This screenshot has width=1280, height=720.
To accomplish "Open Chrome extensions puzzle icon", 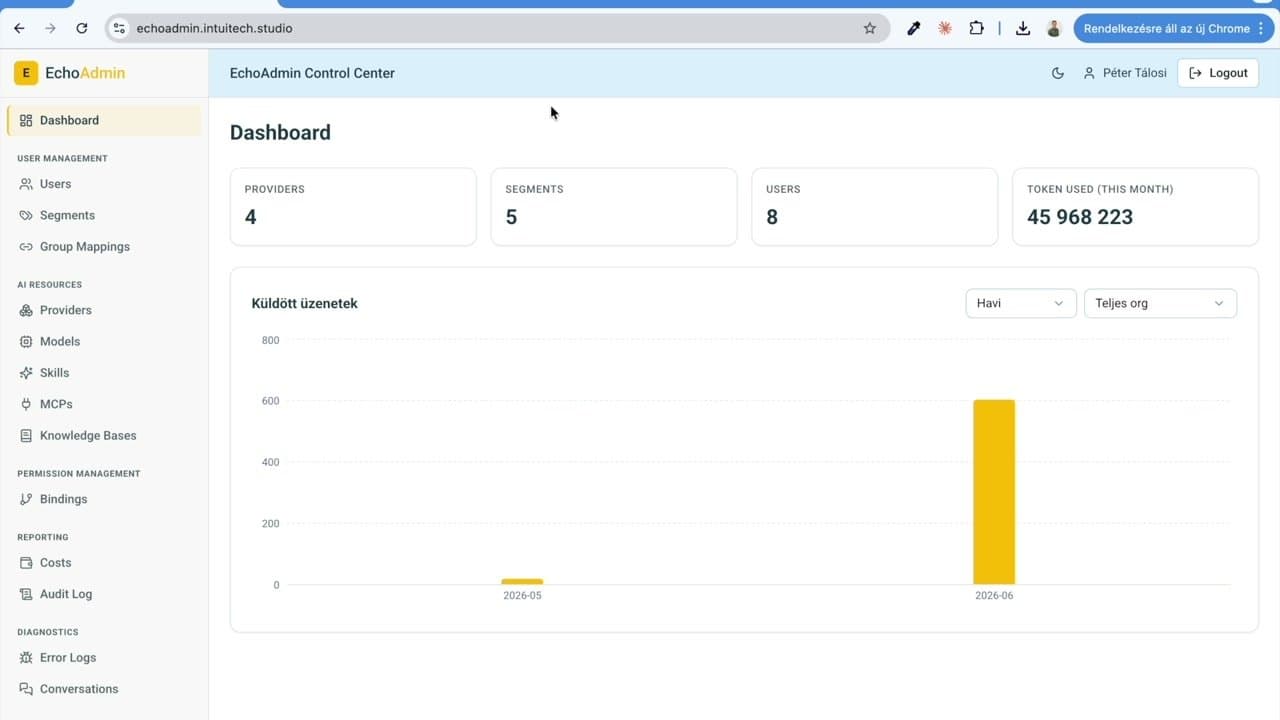I will [976, 28].
